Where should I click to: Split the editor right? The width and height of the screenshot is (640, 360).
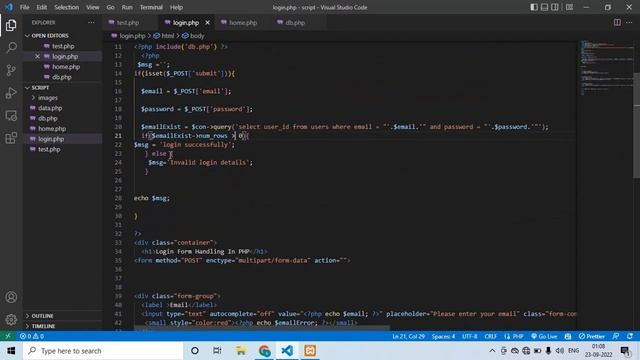tap(617, 23)
